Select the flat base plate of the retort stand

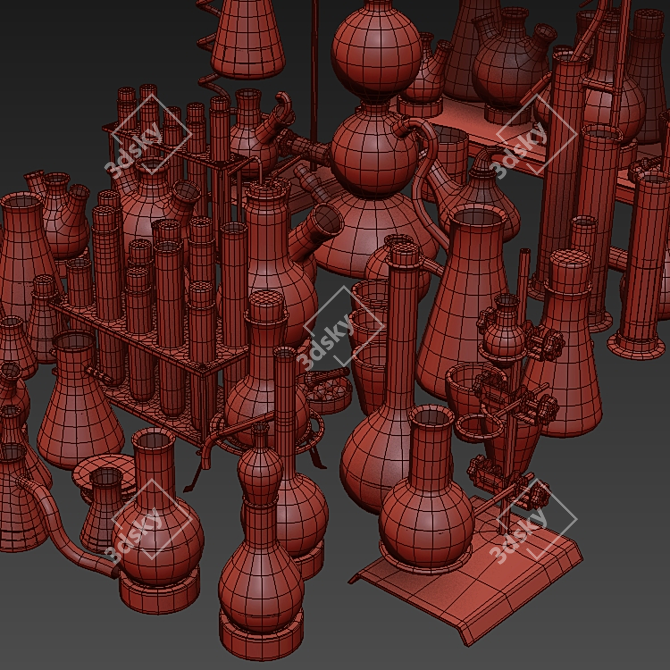coord(470,590)
